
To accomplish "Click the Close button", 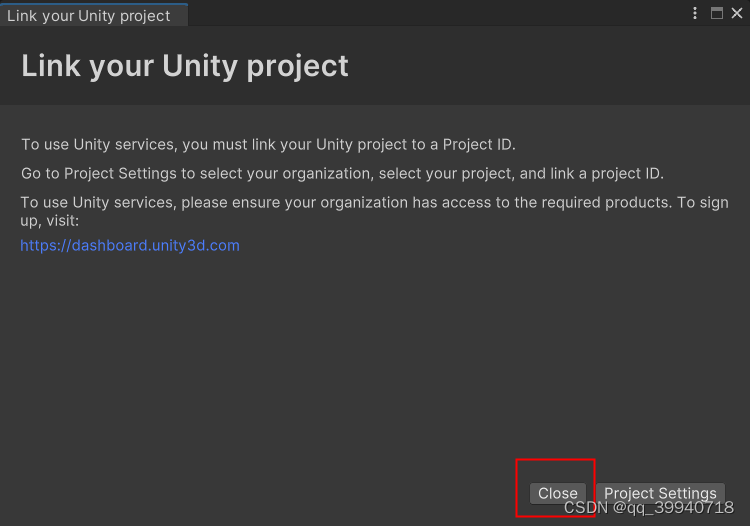I will pyautogui.click(x=558, y=493).
